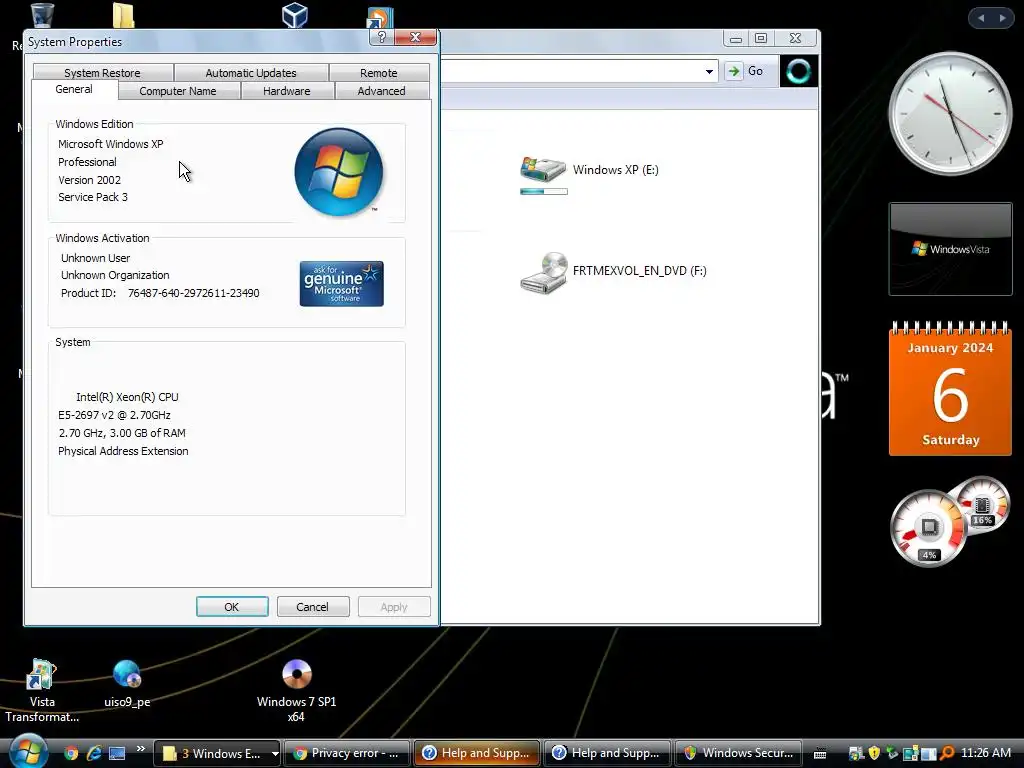The width and height of the screenshot is (1024, 768).
Task: Click the genuine Microsoft software badge
Action: 342,283
